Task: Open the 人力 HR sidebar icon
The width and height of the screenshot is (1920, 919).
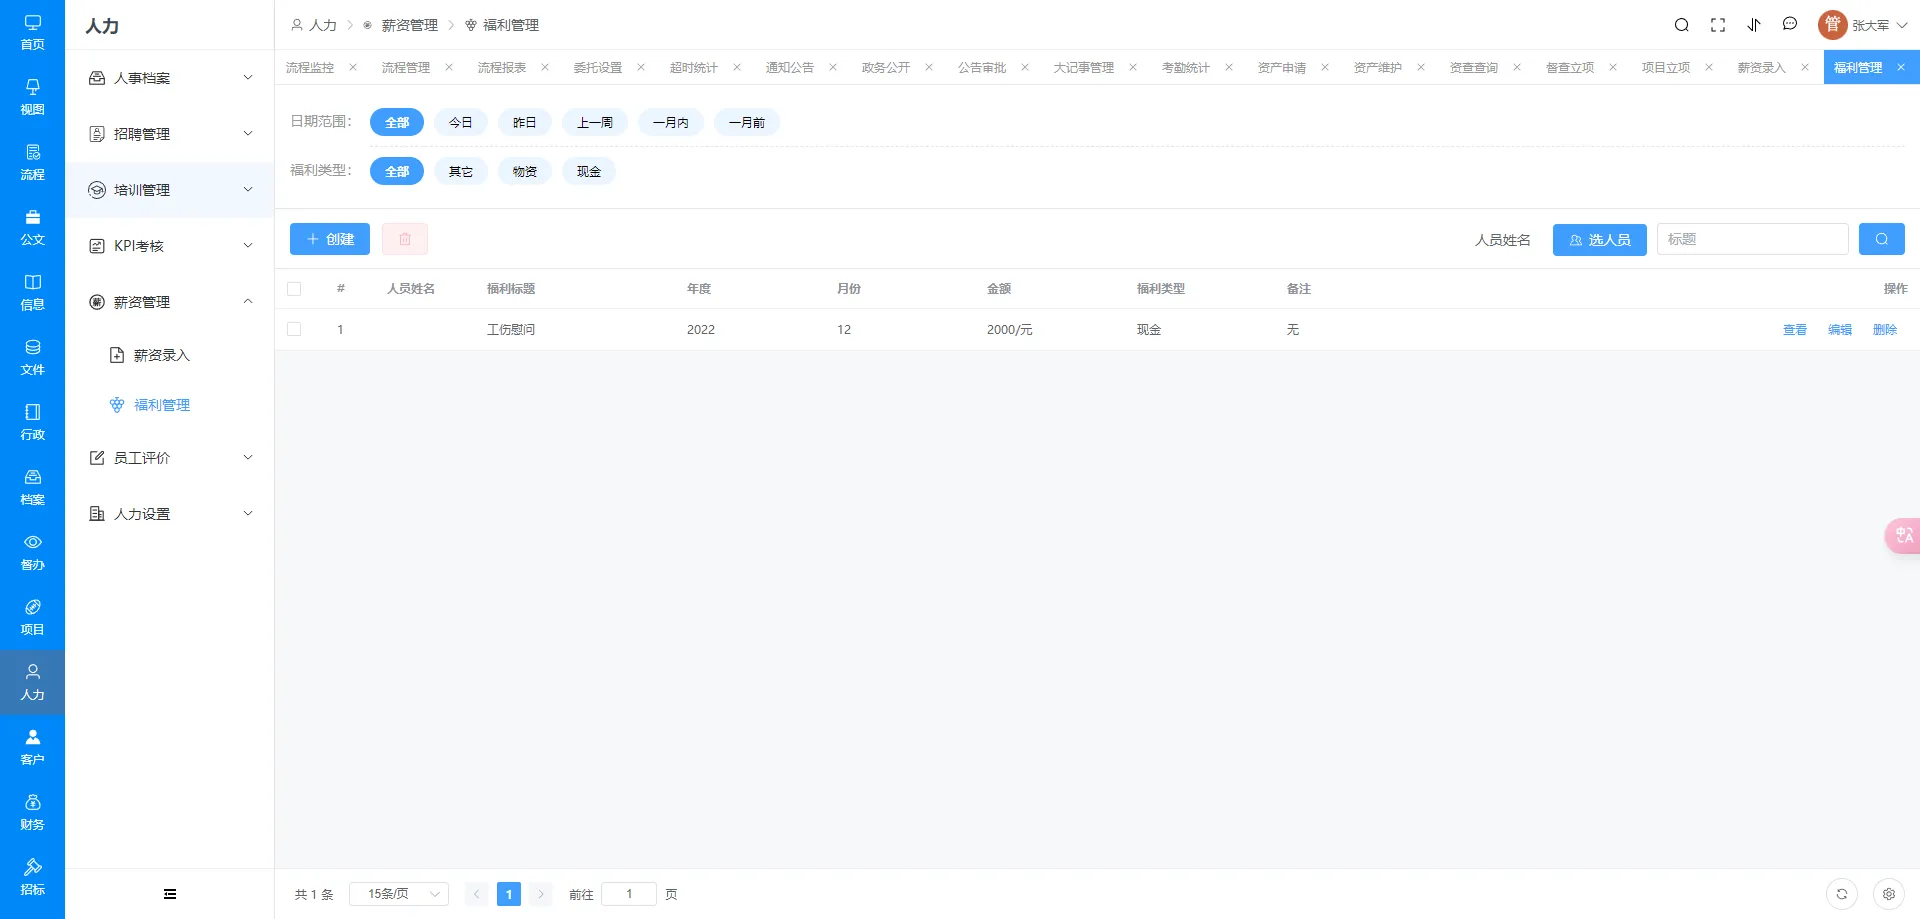Action: pyautogui.click(x=32, y=682)
